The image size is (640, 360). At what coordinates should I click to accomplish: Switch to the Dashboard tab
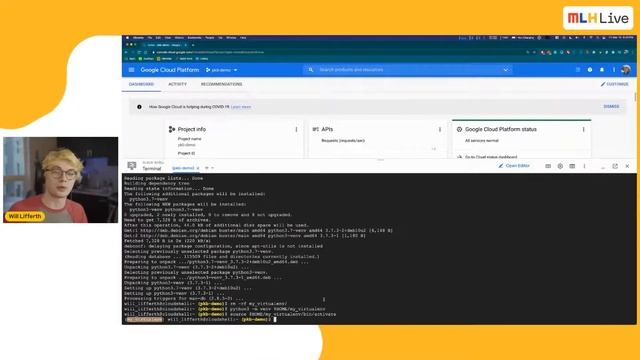click(141, 84)
